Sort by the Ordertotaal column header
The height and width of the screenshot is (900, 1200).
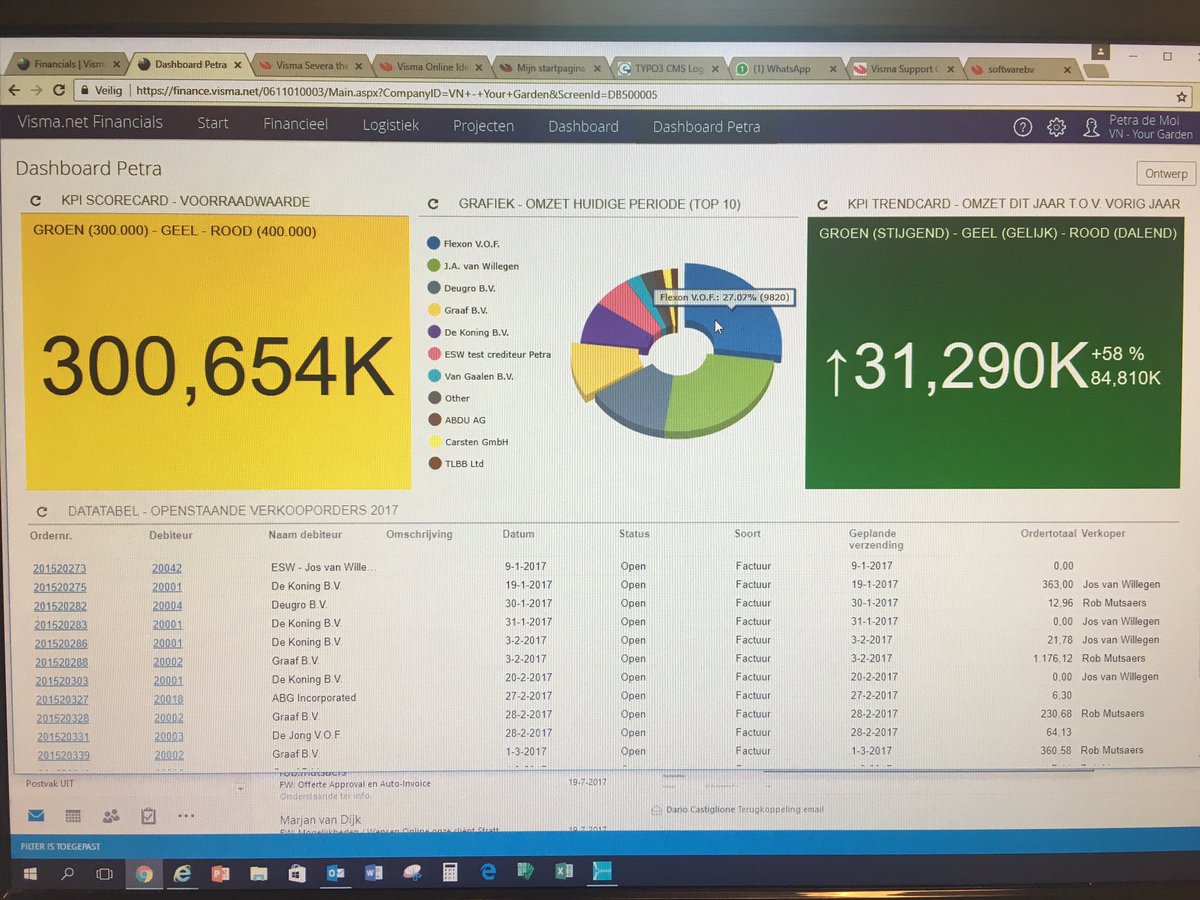pos(1047,533)
